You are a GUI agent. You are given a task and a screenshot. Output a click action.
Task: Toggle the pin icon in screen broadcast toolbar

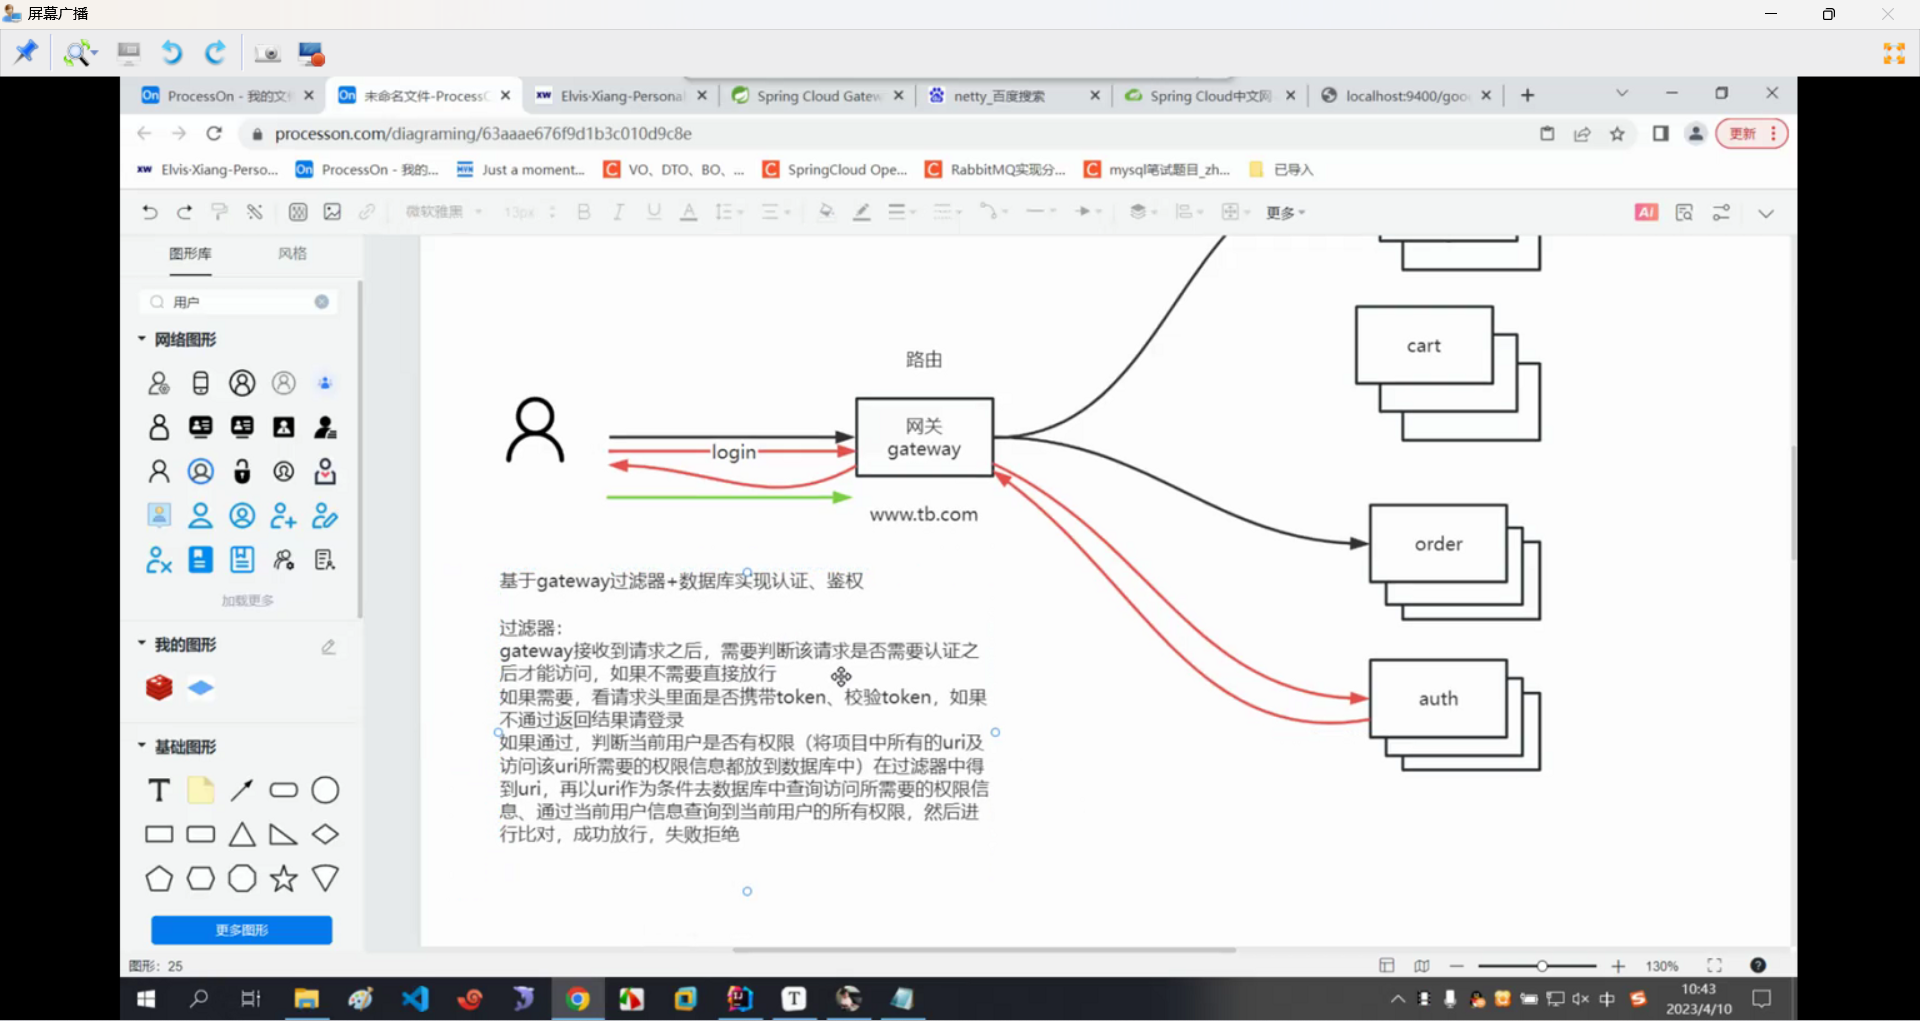pos(25,52)
